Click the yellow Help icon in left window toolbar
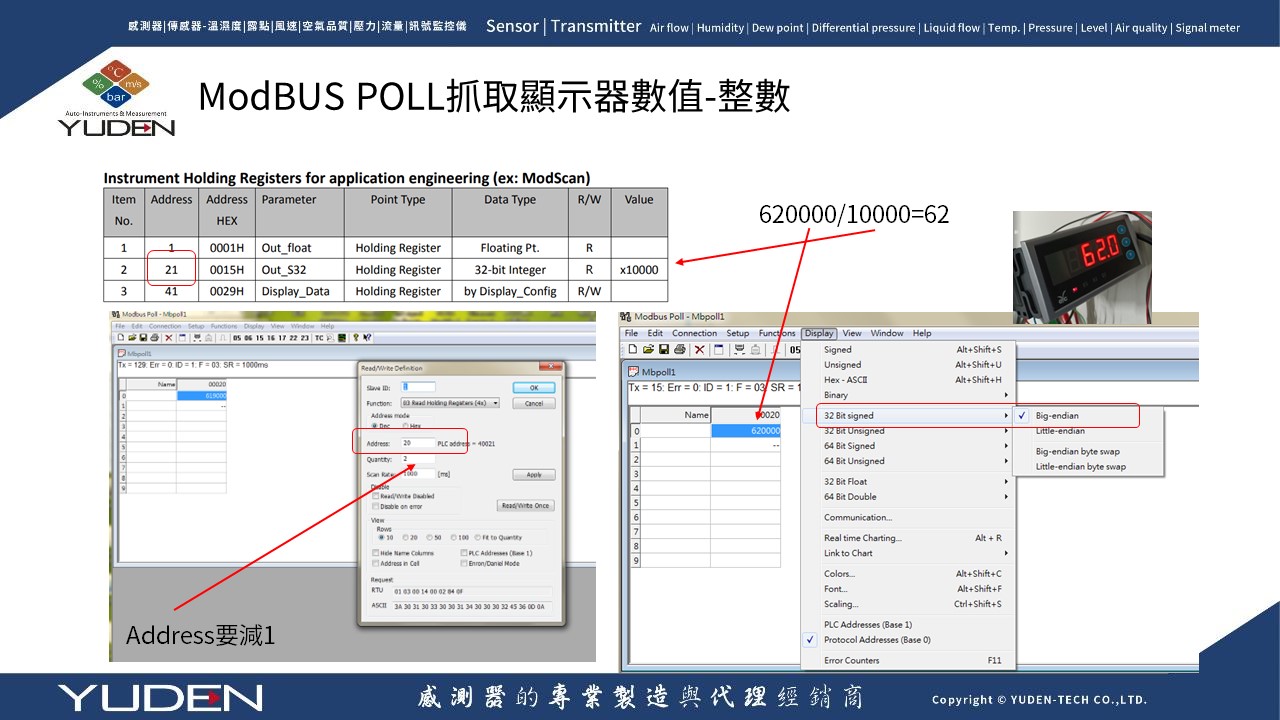The height and width of the screenshot is (720, 1280). 355,338
